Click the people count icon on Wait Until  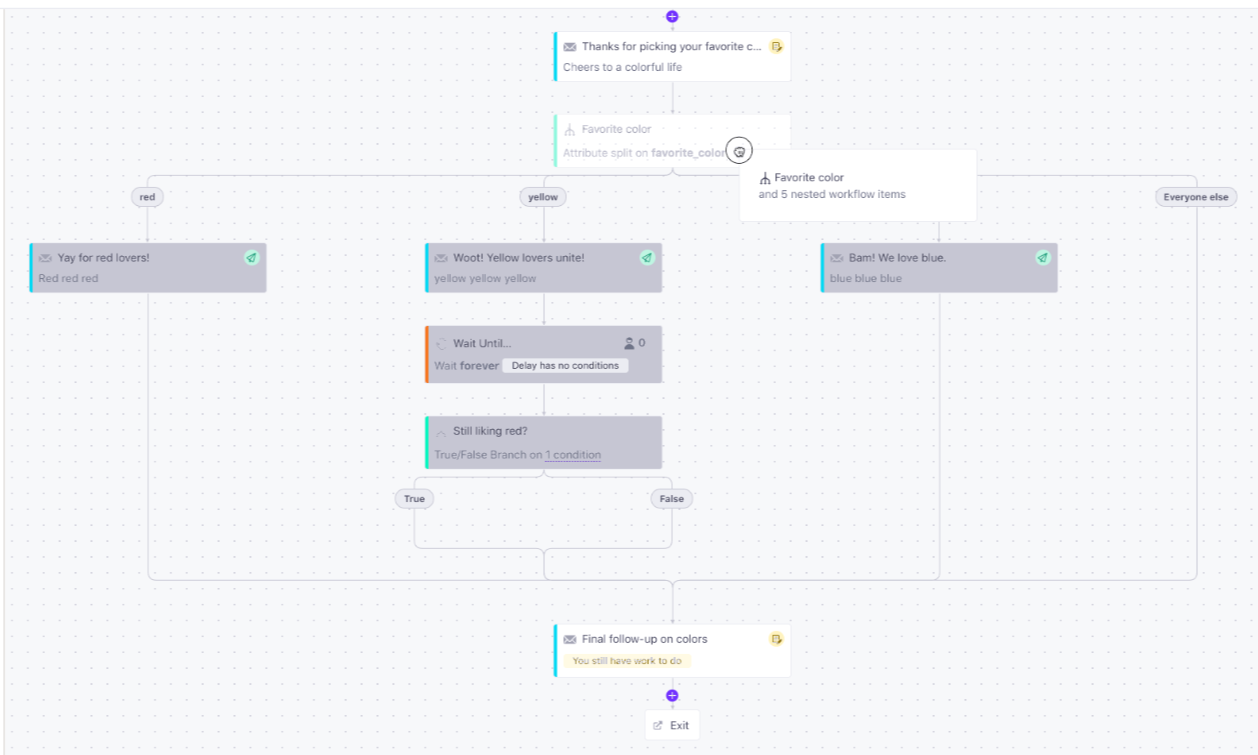point(629,343)
